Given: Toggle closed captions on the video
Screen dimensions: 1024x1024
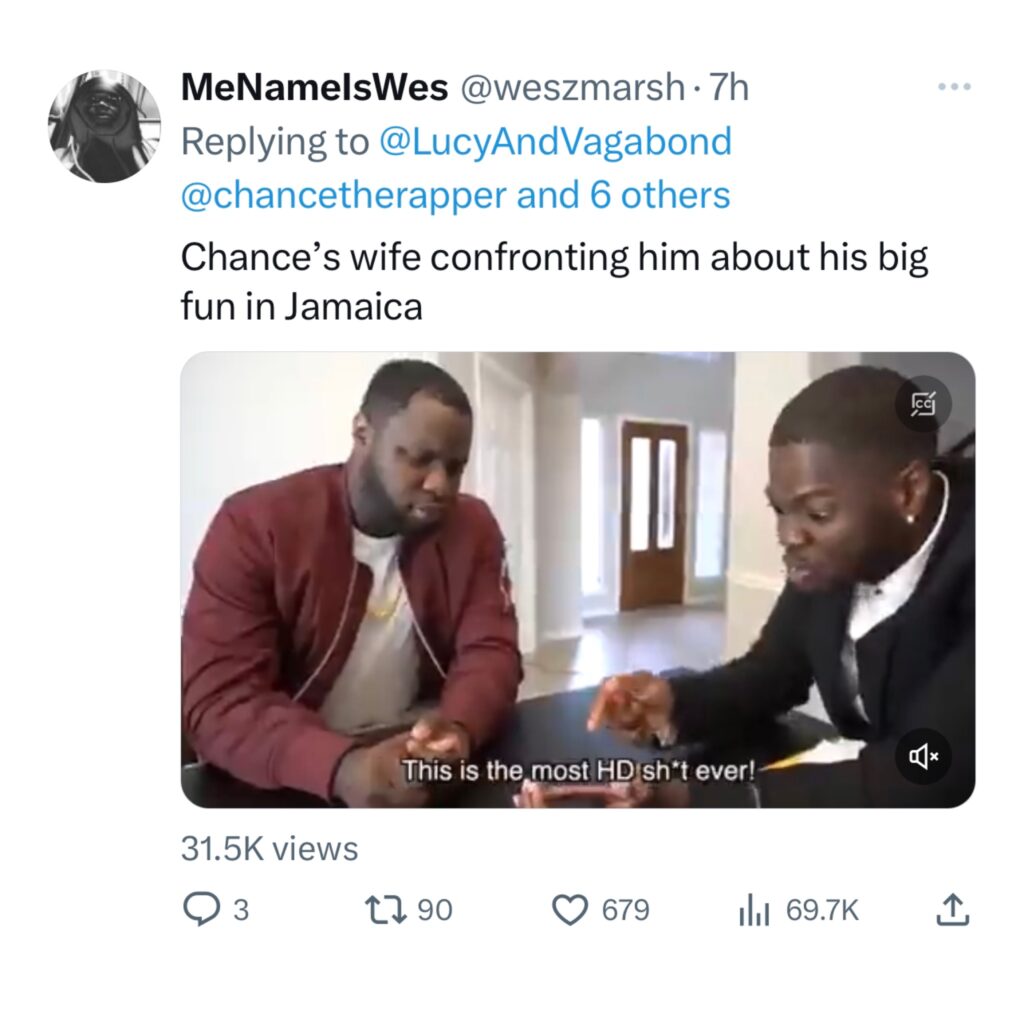Looking at the screenshot, I should pyautogui.click(x=923, y=404).
